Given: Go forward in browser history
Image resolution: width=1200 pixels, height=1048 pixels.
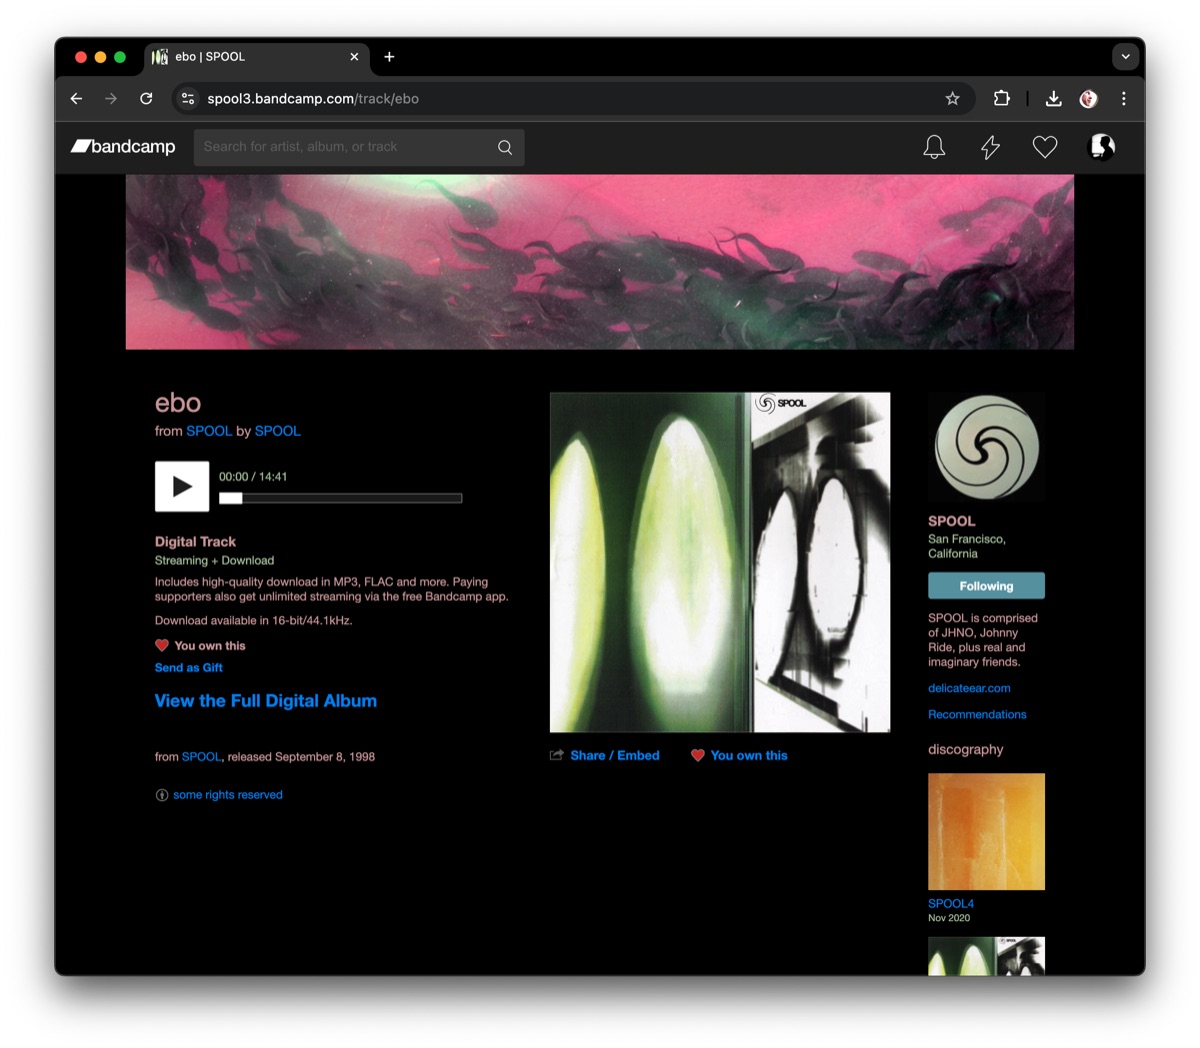Looking at the screenshot, I should pos(111,98).
